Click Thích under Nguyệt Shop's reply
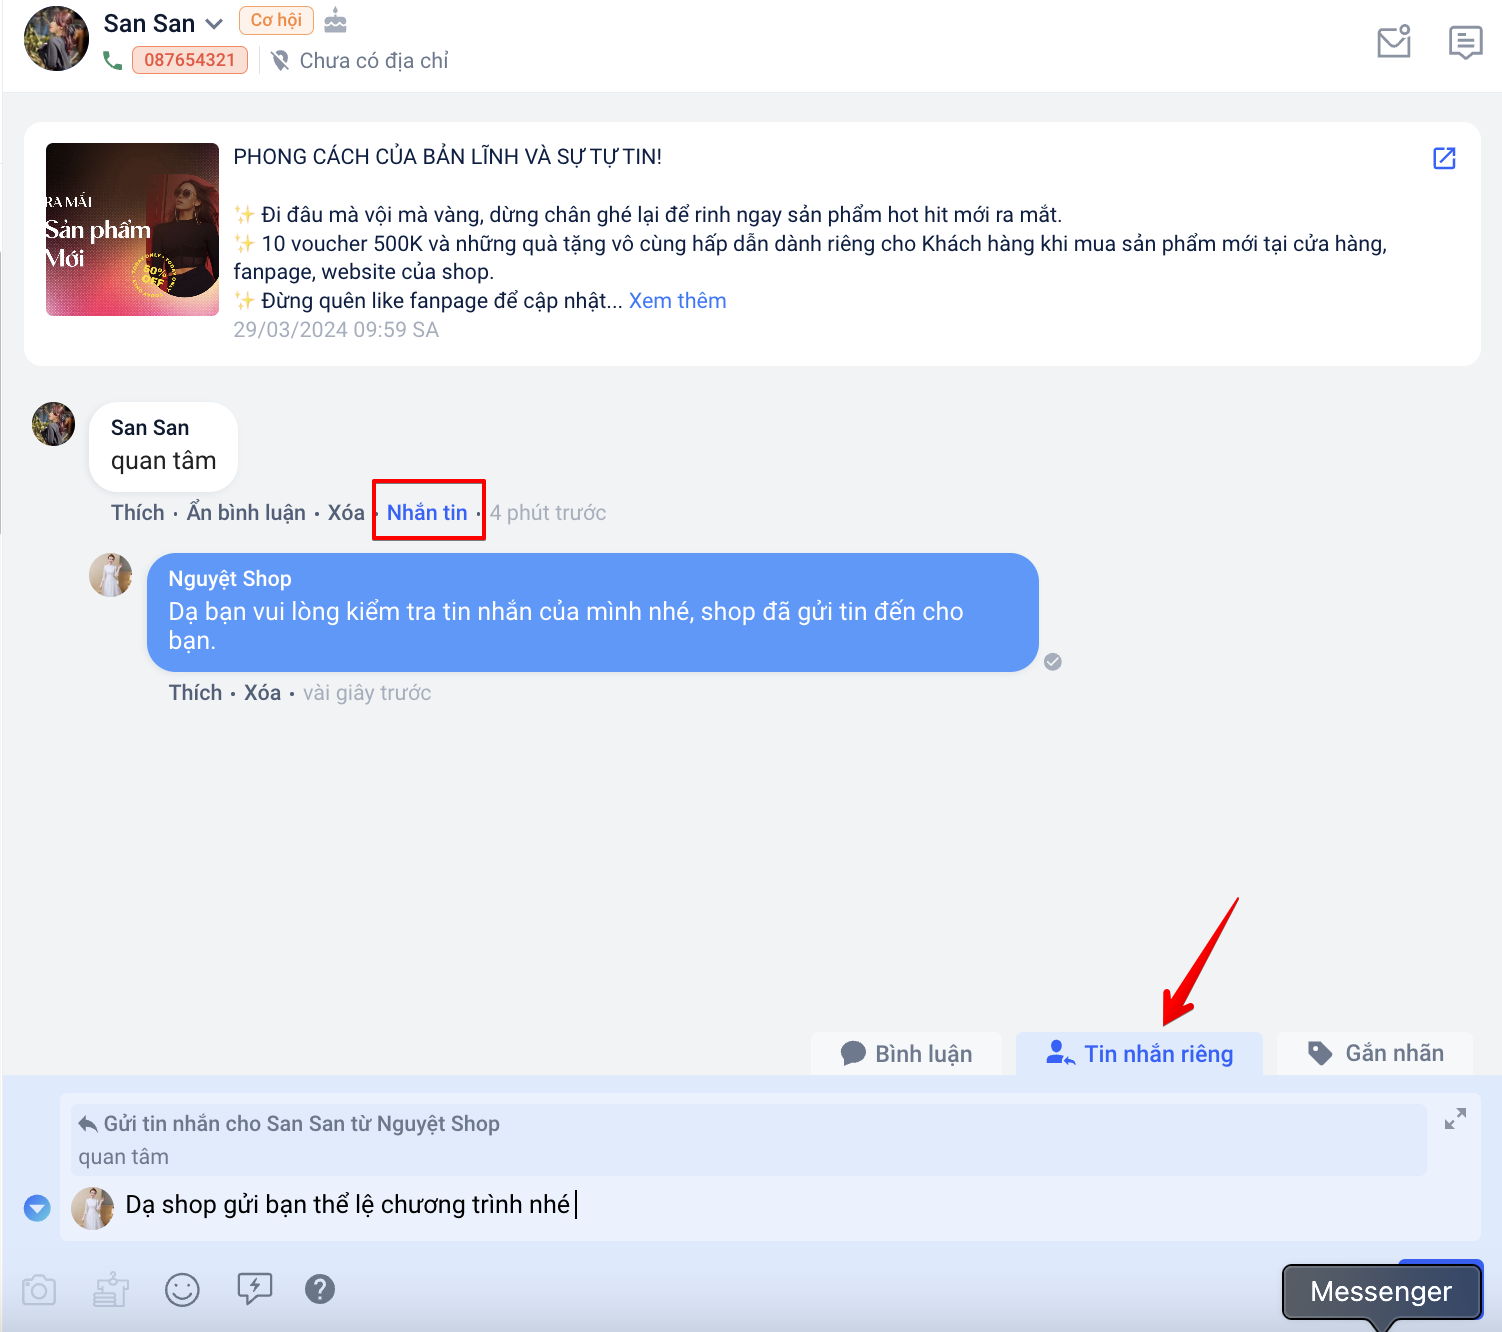The width and height of the screenshot is (1502, 1332). [196, 693]
